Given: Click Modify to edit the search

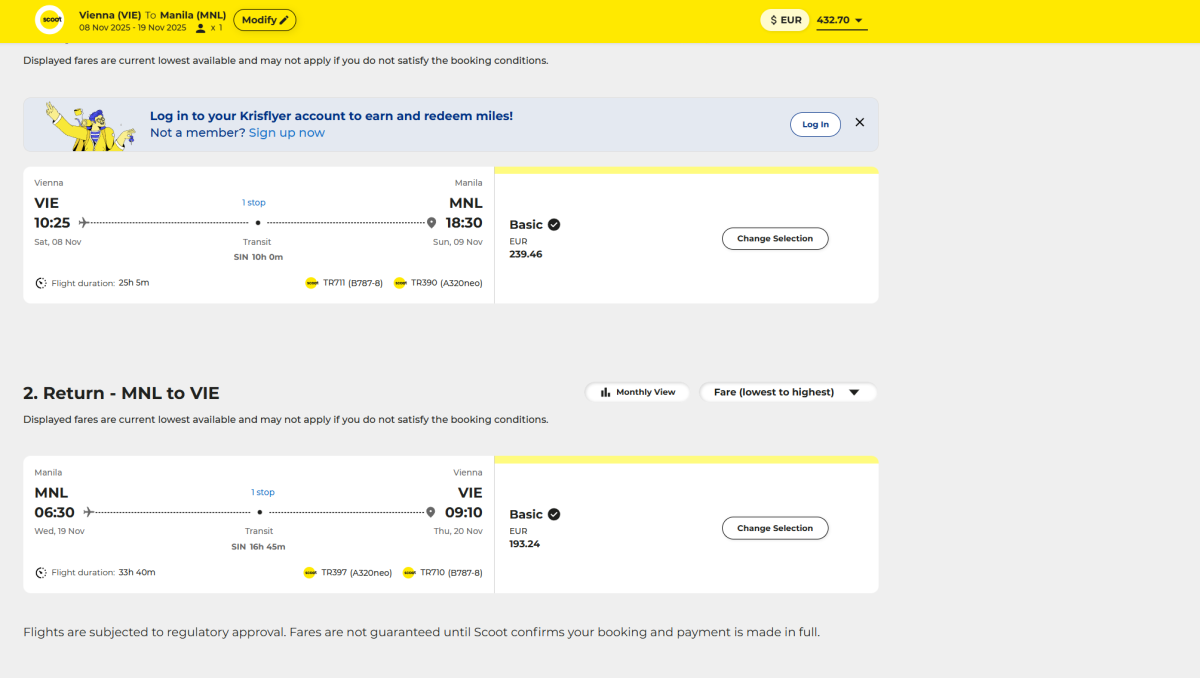Looking at the screenshot, I should 265,20.
